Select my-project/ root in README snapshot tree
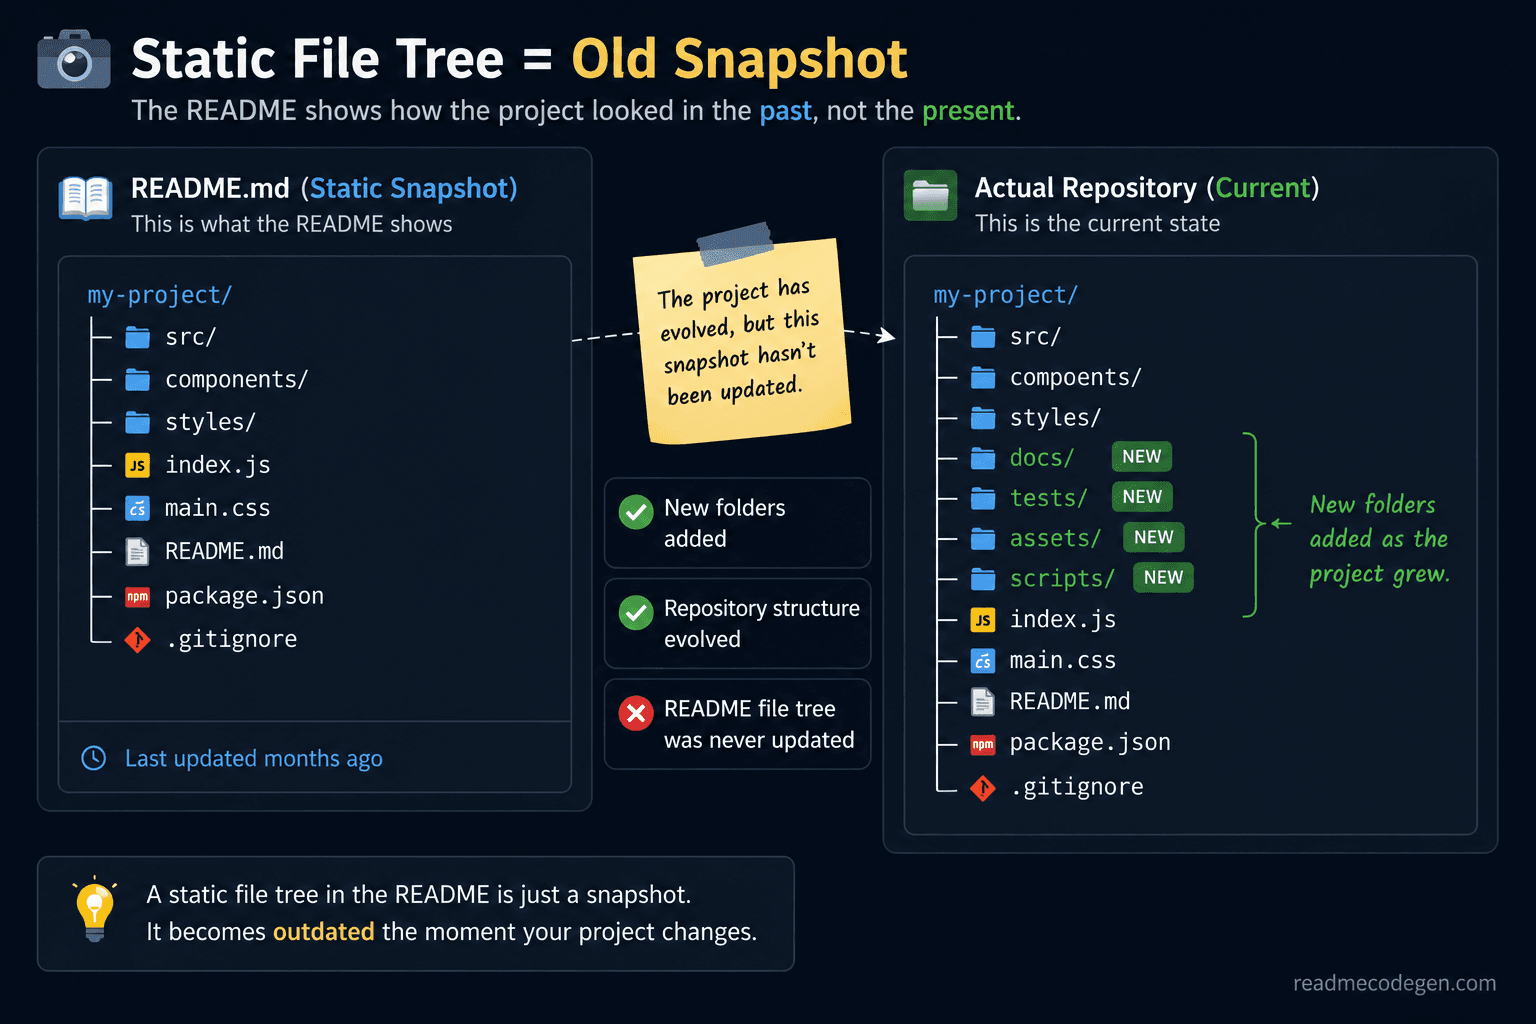1536x1024 pixels. (x=160, y=295)
